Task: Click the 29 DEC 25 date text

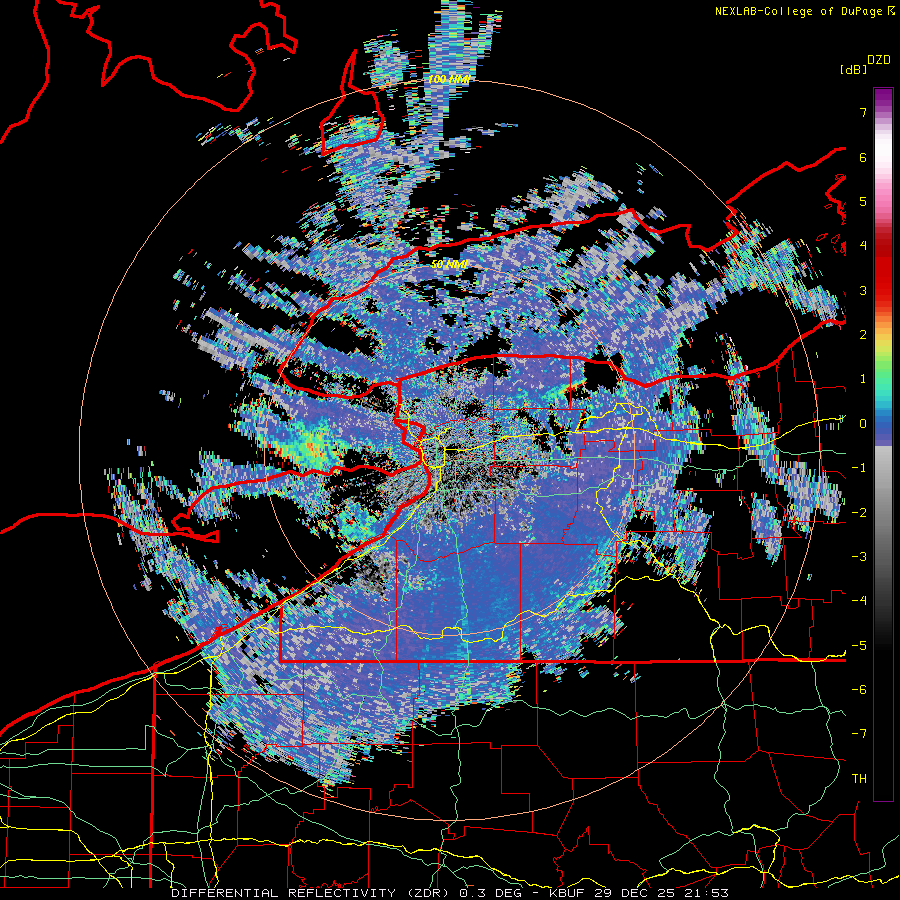Action: [634, 893]
